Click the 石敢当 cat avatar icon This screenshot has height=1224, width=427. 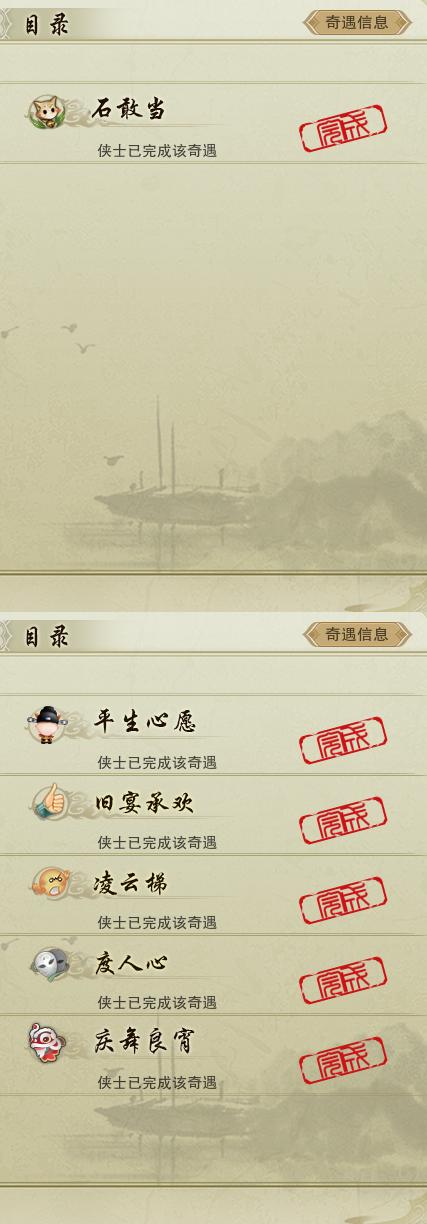45,112
